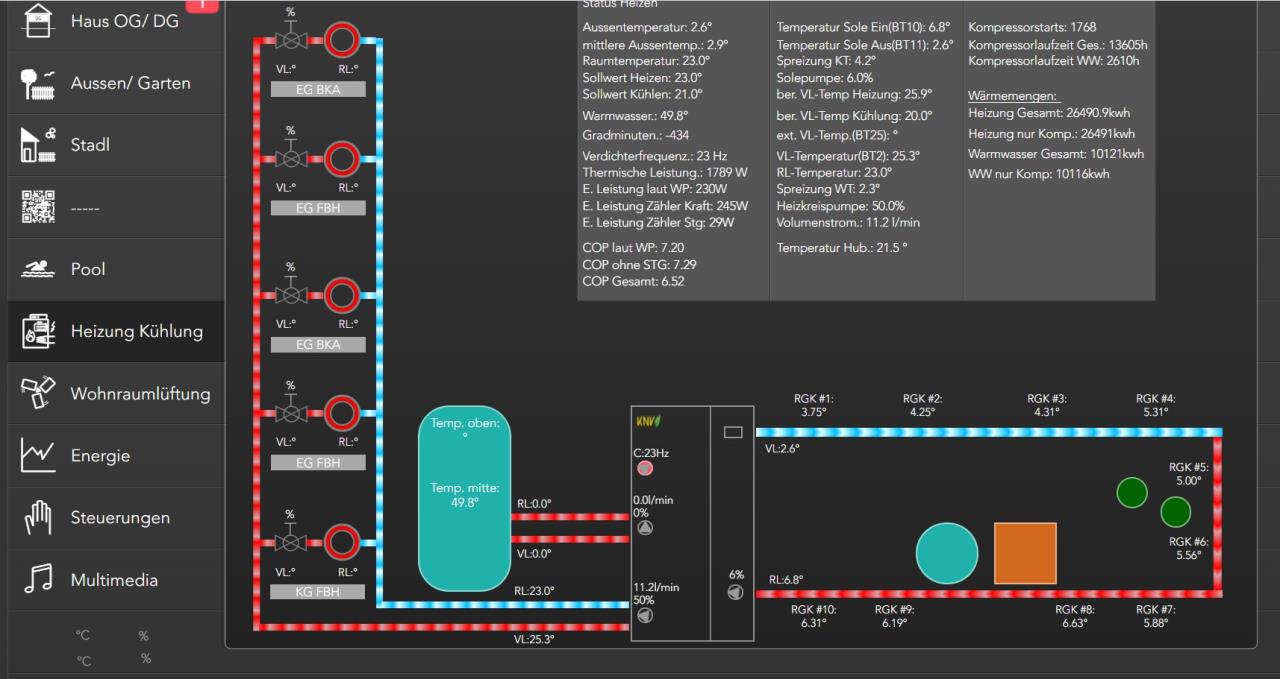This screenshot has width=1280, height=679.
Task: Click the Energie line chart icon
Action: tap(38, 456)
